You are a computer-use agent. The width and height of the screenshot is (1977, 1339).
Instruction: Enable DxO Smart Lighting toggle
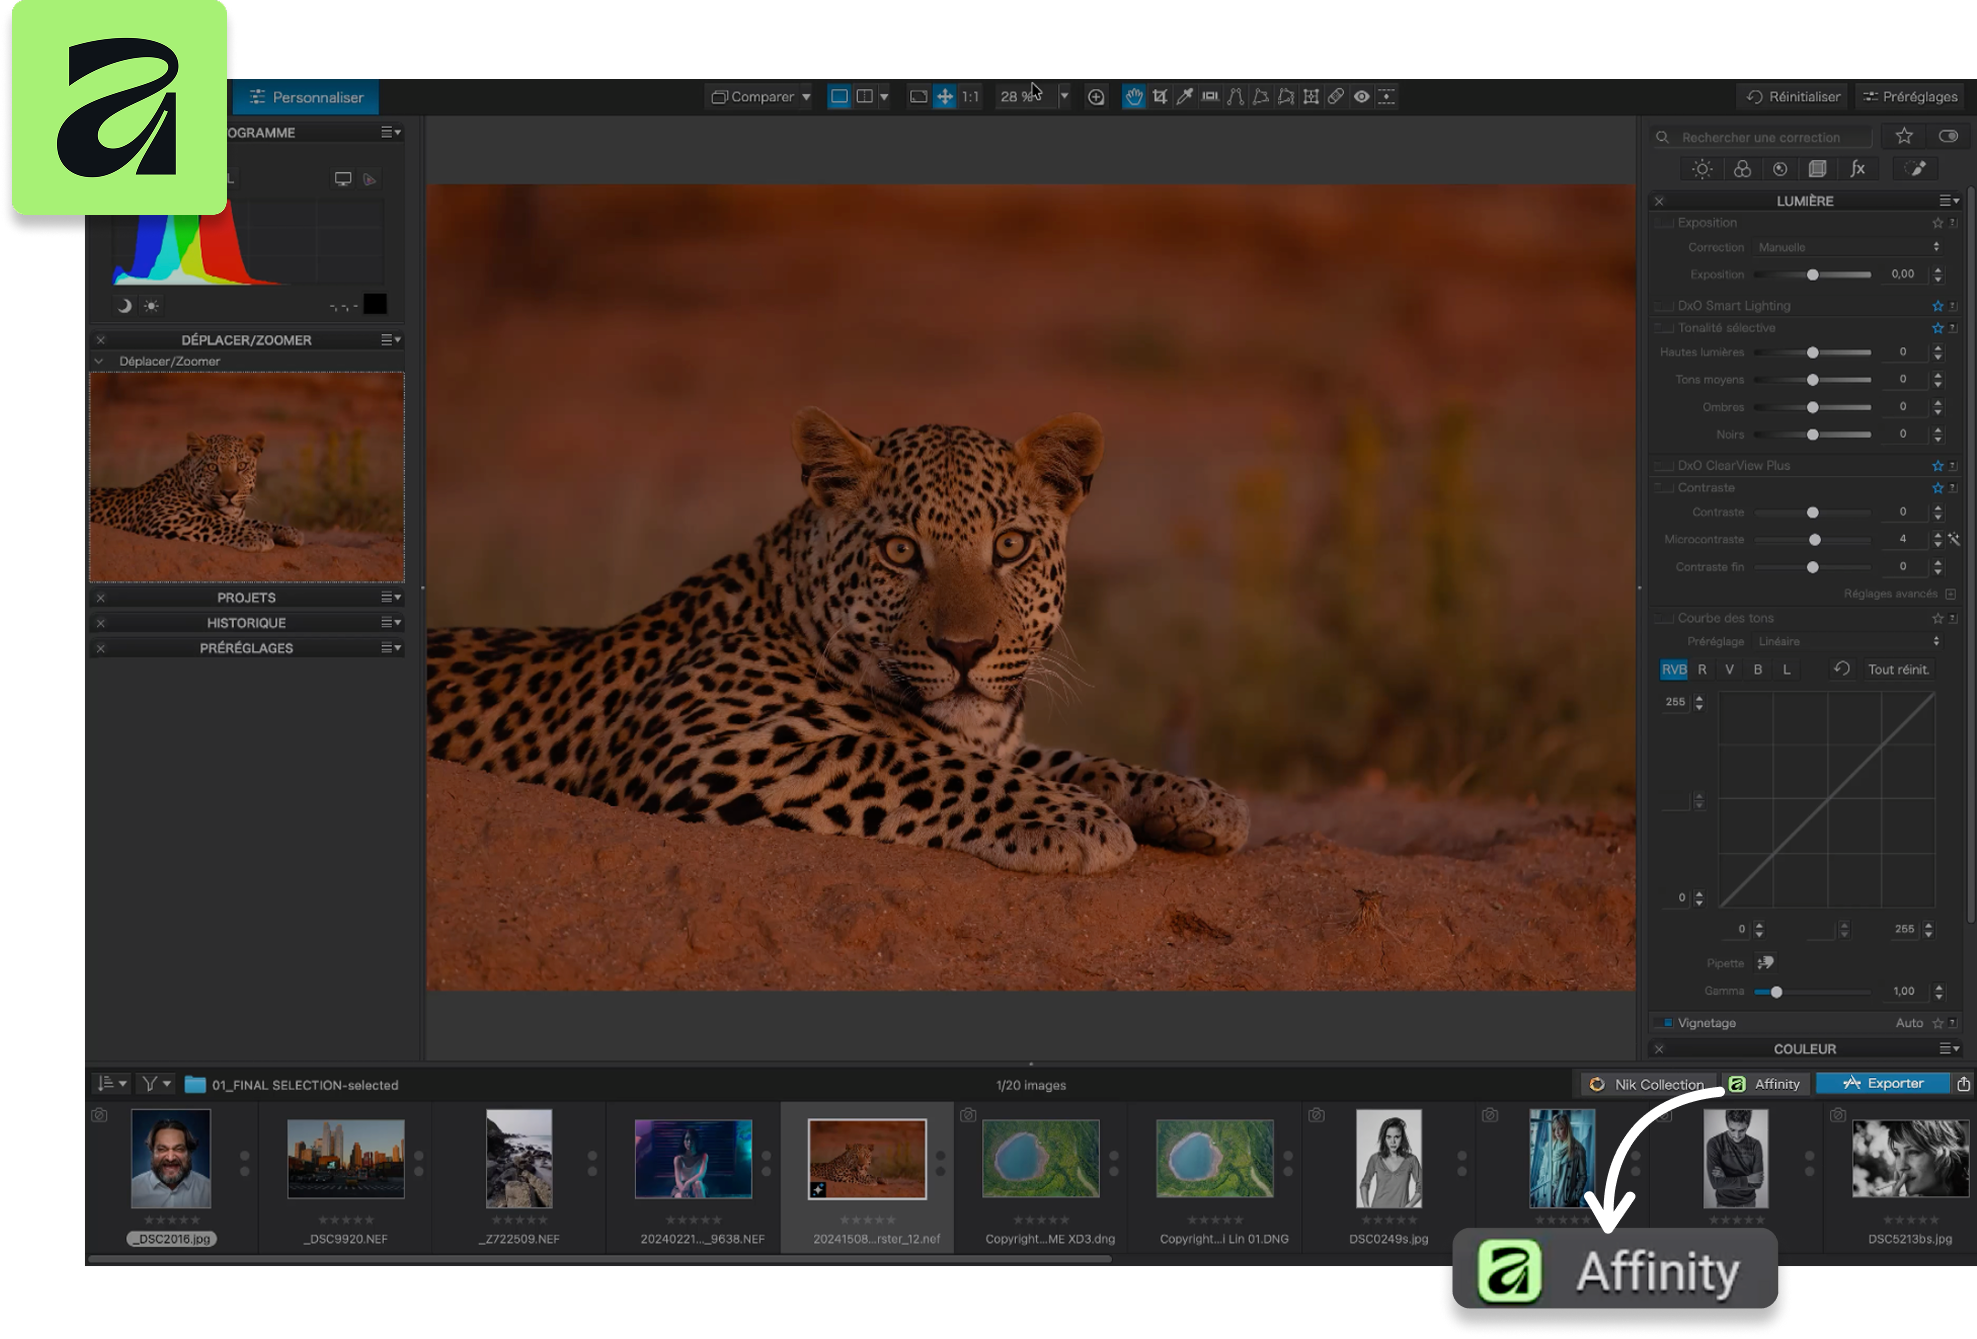pos(1664,306)
